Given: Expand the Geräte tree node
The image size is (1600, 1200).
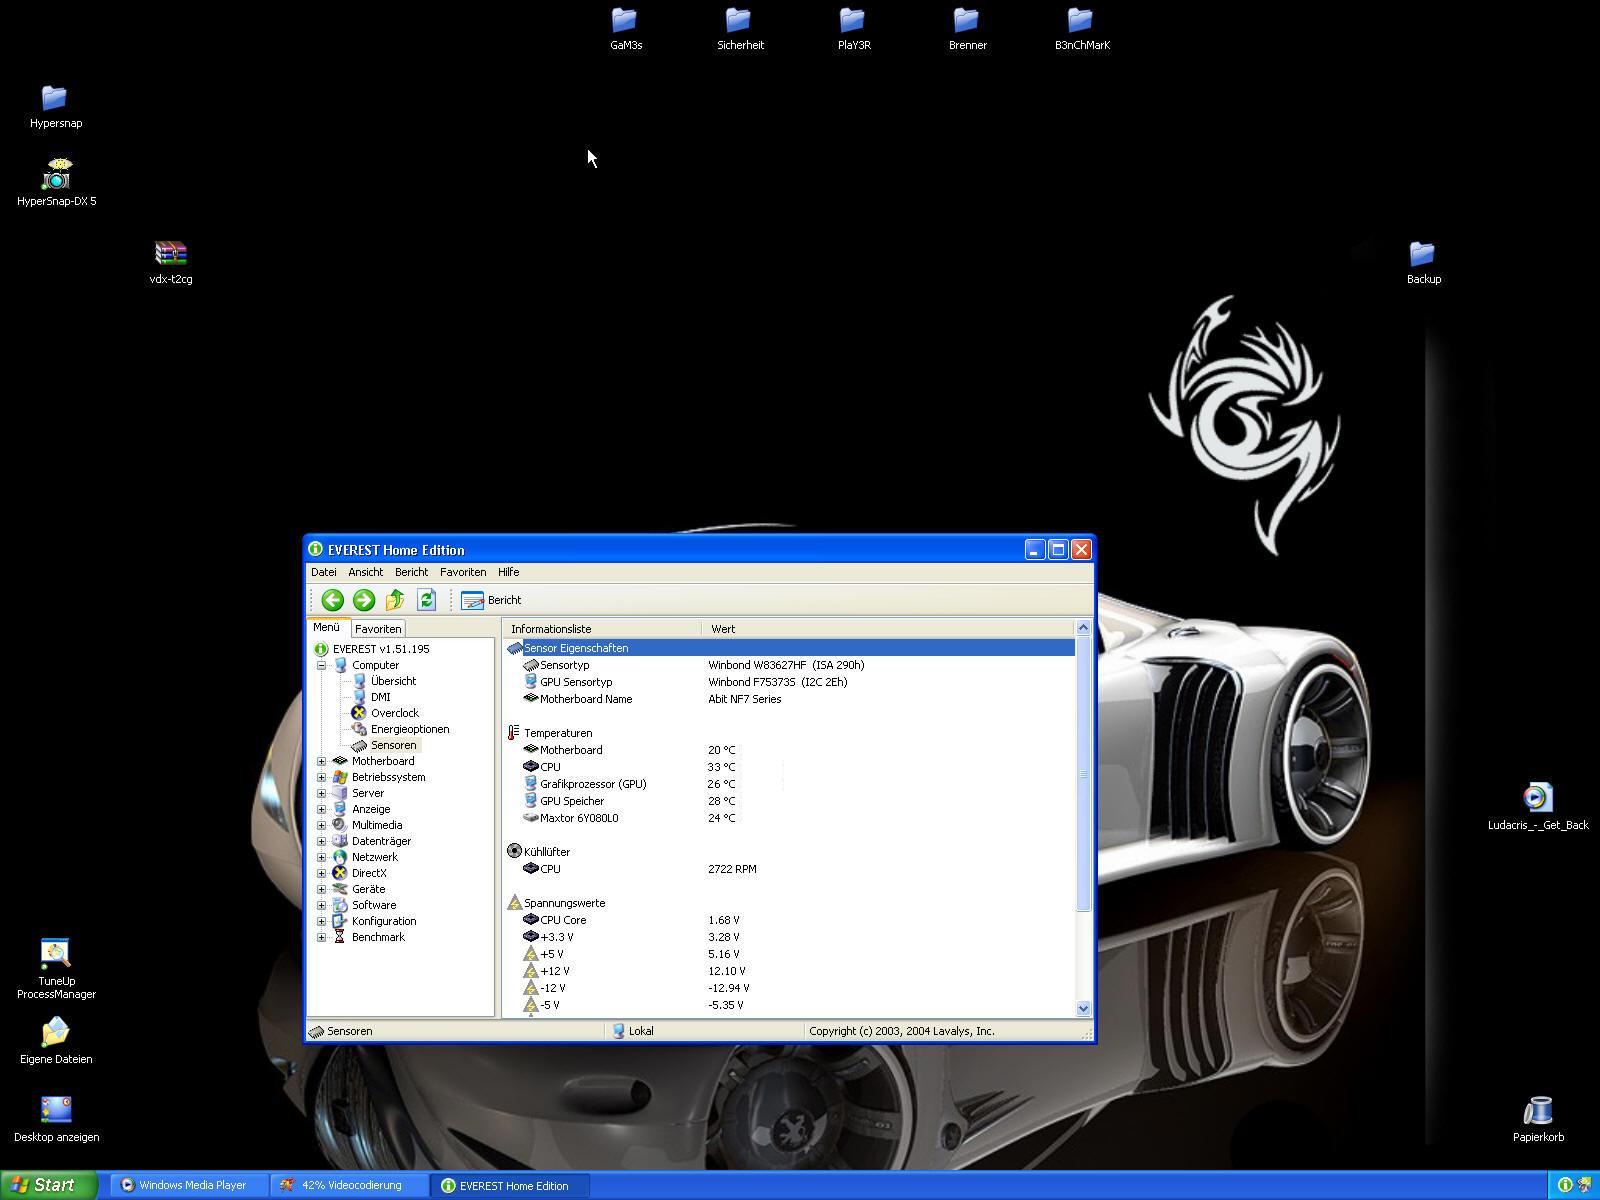Looking at the screenshot, I should click(x=322, y=889).
